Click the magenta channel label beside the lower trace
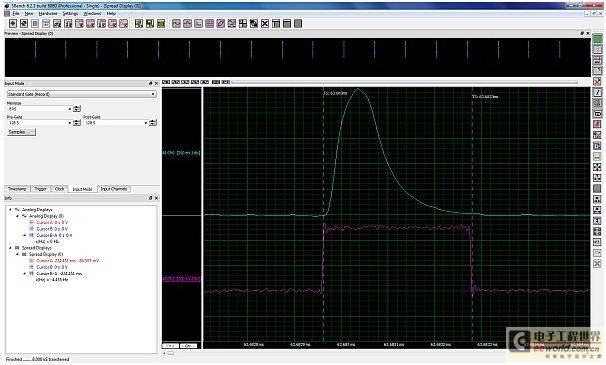Image resolution: width=606 pixels, height=365 pixels. [182, 279]
